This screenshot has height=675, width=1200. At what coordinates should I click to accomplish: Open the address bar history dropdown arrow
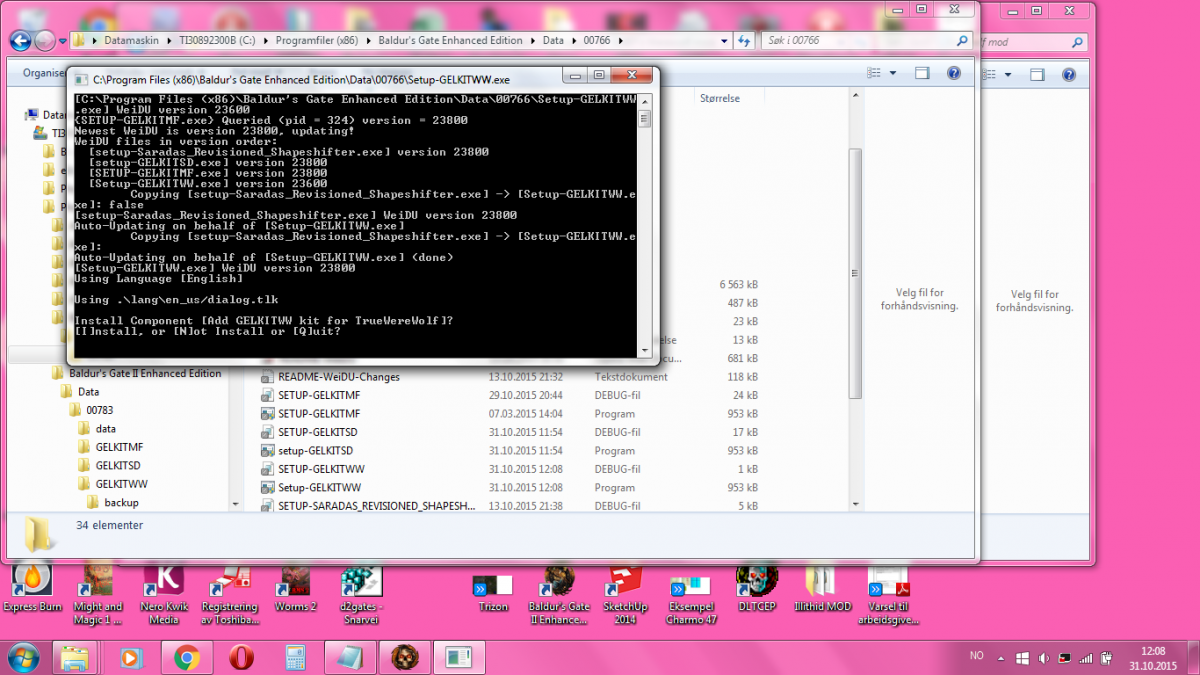point(724,40)
